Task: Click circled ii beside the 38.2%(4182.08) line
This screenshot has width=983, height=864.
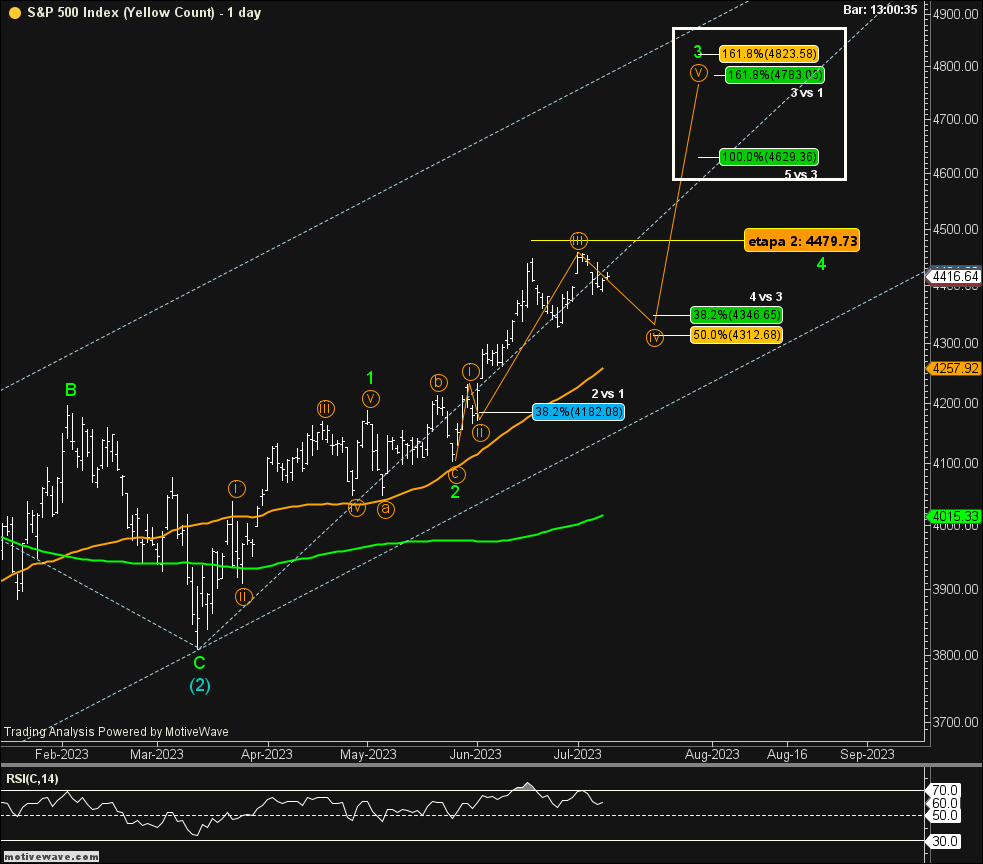Action: click(480, 432)
